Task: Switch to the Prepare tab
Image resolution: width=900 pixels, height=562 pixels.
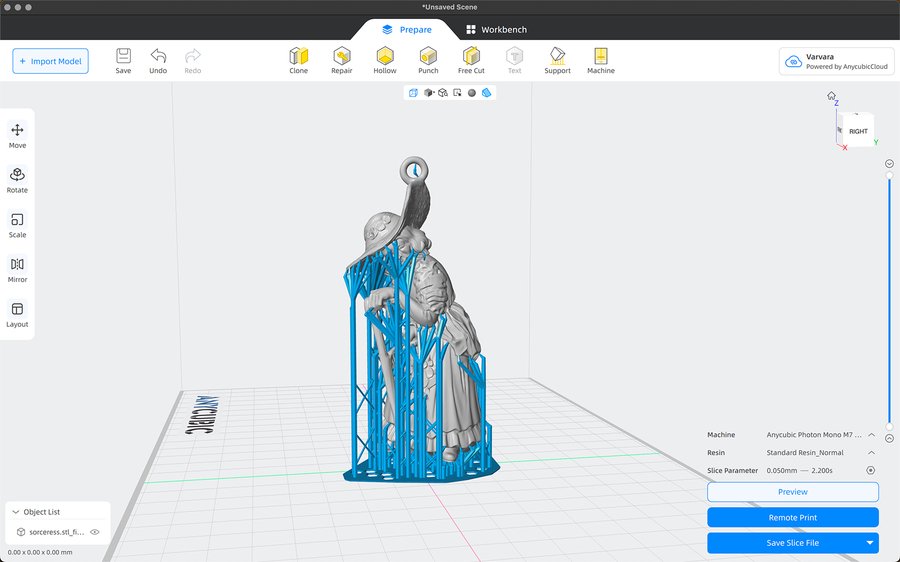Action: pos(406,30)
